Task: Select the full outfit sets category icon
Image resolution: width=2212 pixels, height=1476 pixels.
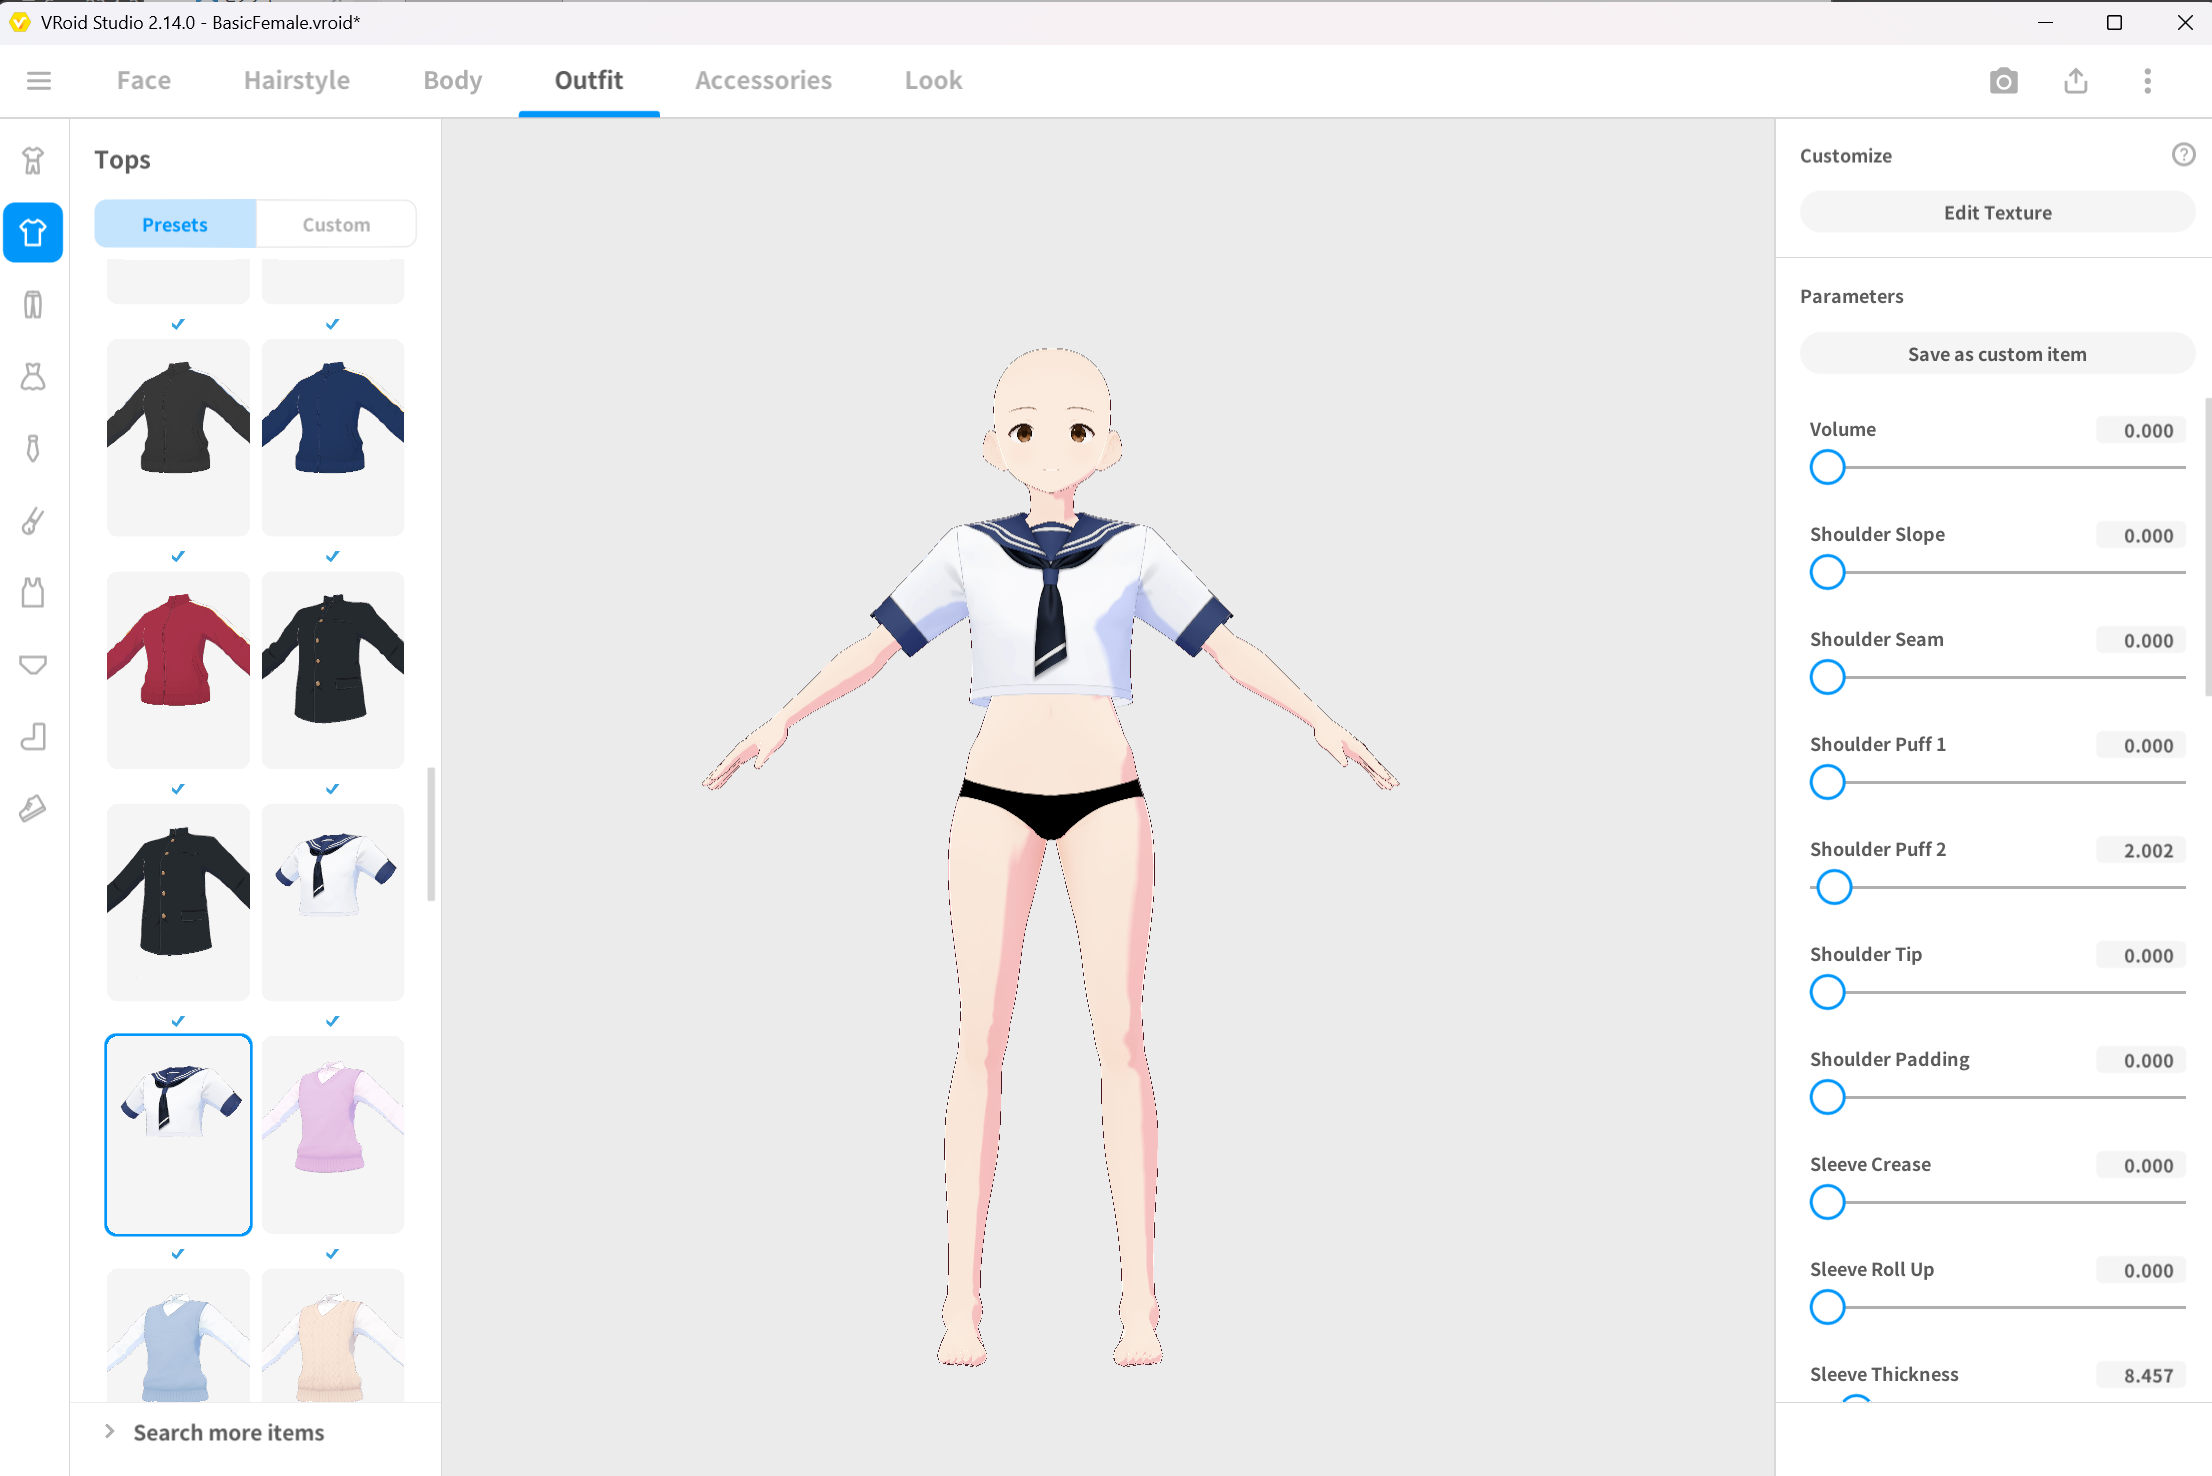Action: click(33, 160)
